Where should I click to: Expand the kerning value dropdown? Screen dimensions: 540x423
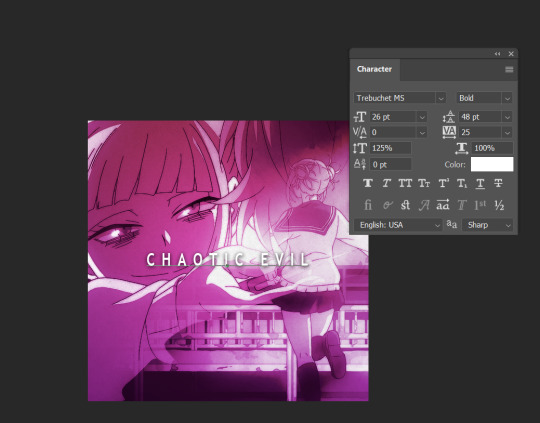pyautogui.click(x=422, y=132)
